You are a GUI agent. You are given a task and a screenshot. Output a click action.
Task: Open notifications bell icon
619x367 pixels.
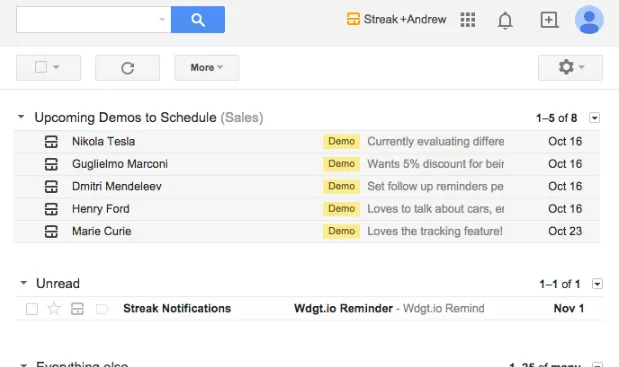point(505,20)
